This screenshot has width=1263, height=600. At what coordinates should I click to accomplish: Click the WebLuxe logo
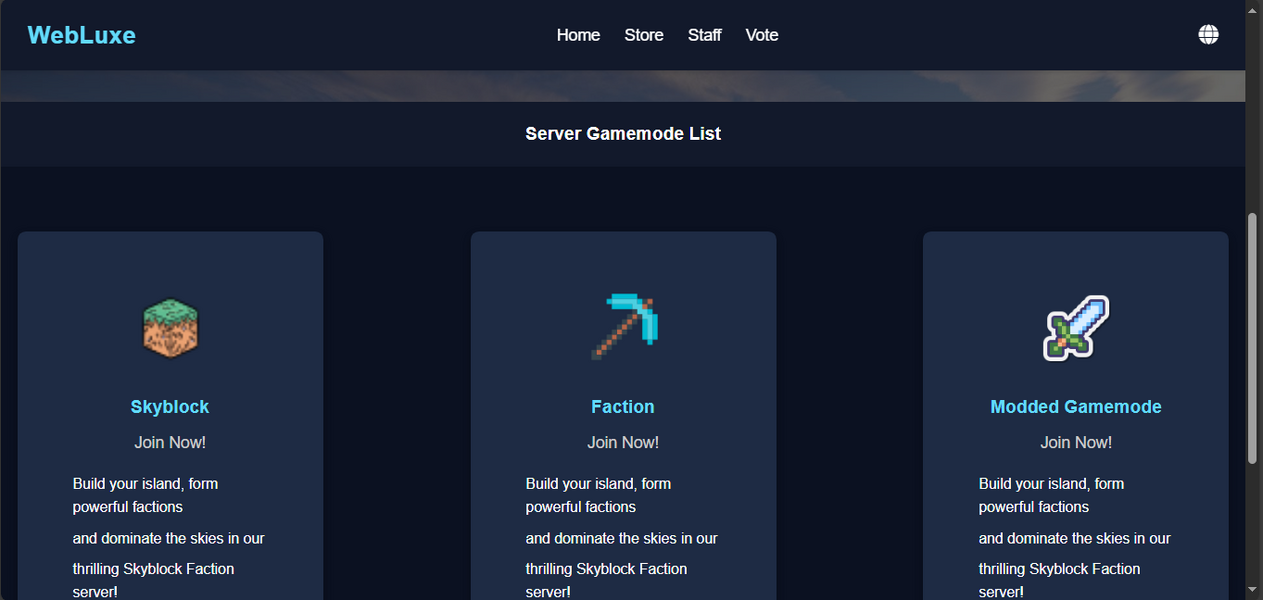[x=82, y=35]
